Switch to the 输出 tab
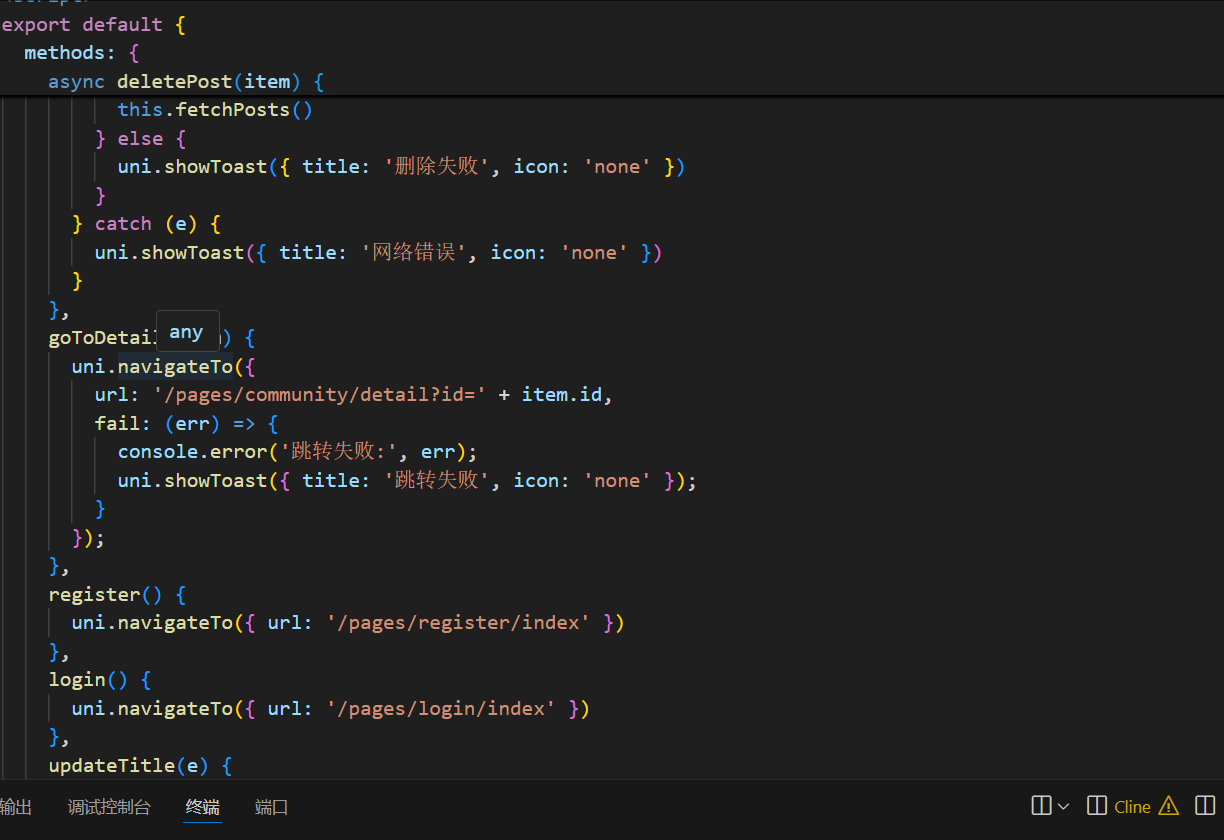The width and height of the screenshot is (1224, 840). pyautogui.click(x=15, y=807)
